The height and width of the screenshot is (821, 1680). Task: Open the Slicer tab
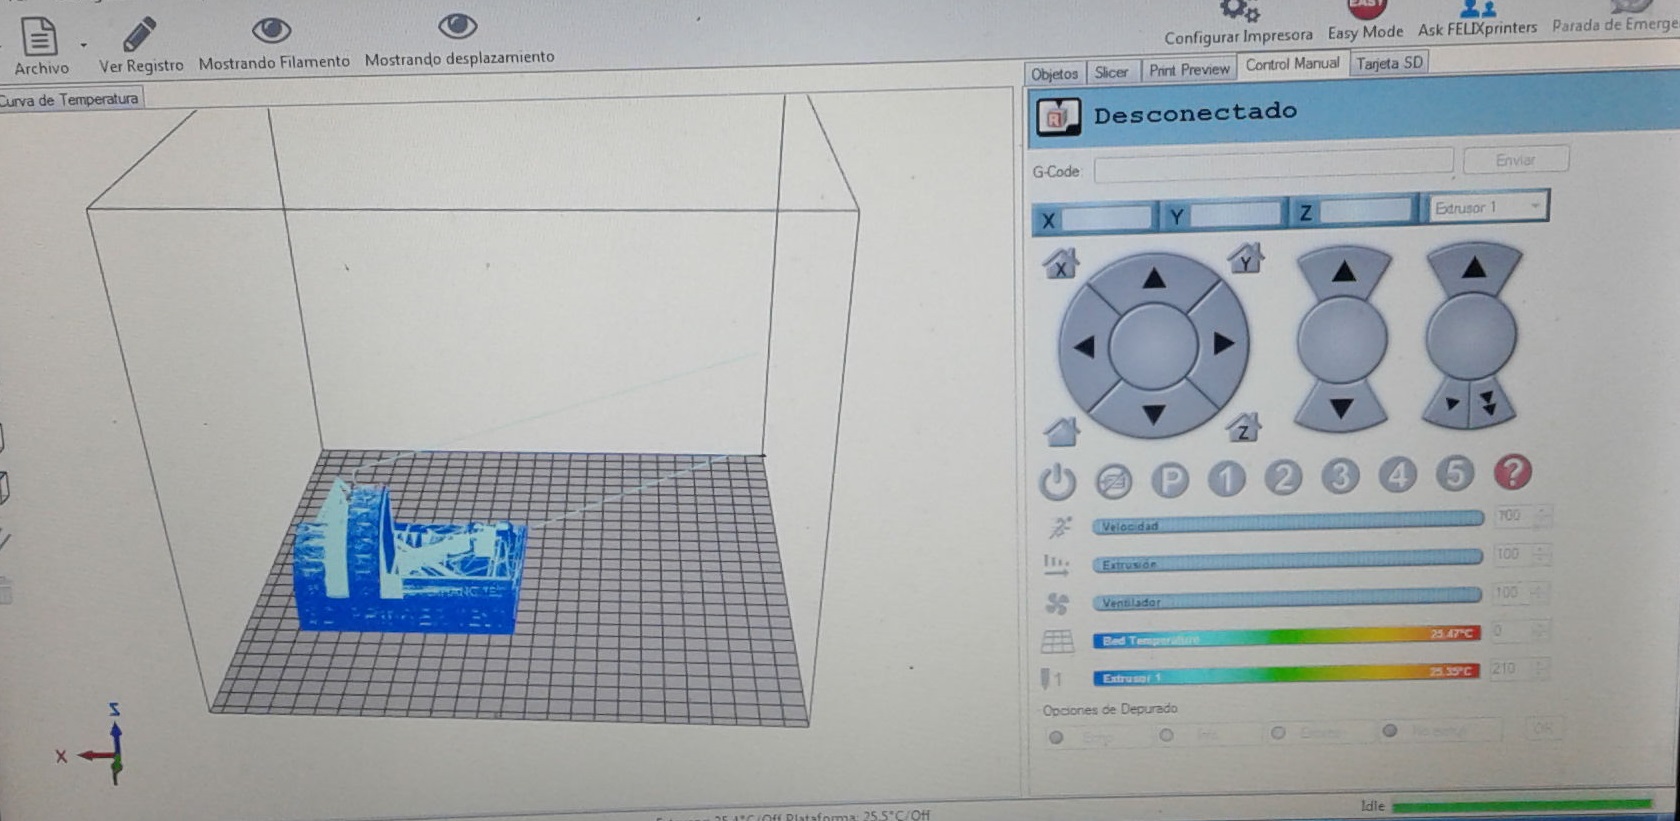point(1111,72)
